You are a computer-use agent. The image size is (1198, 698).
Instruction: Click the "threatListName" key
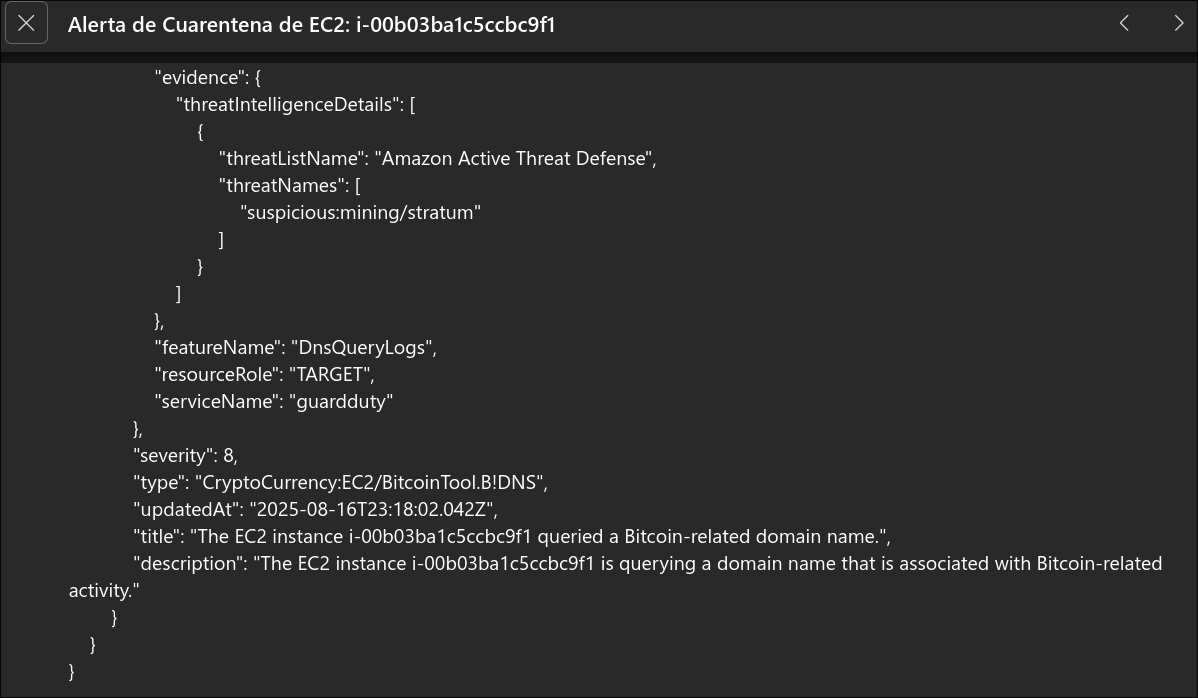[291, 158]
